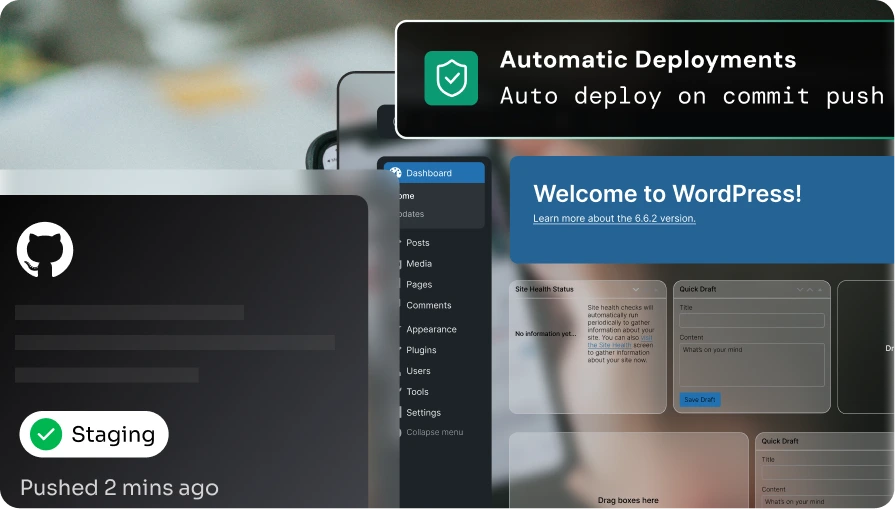
Task: Focus Title field in Quick Draft above Save Draft
Action: 752,320
